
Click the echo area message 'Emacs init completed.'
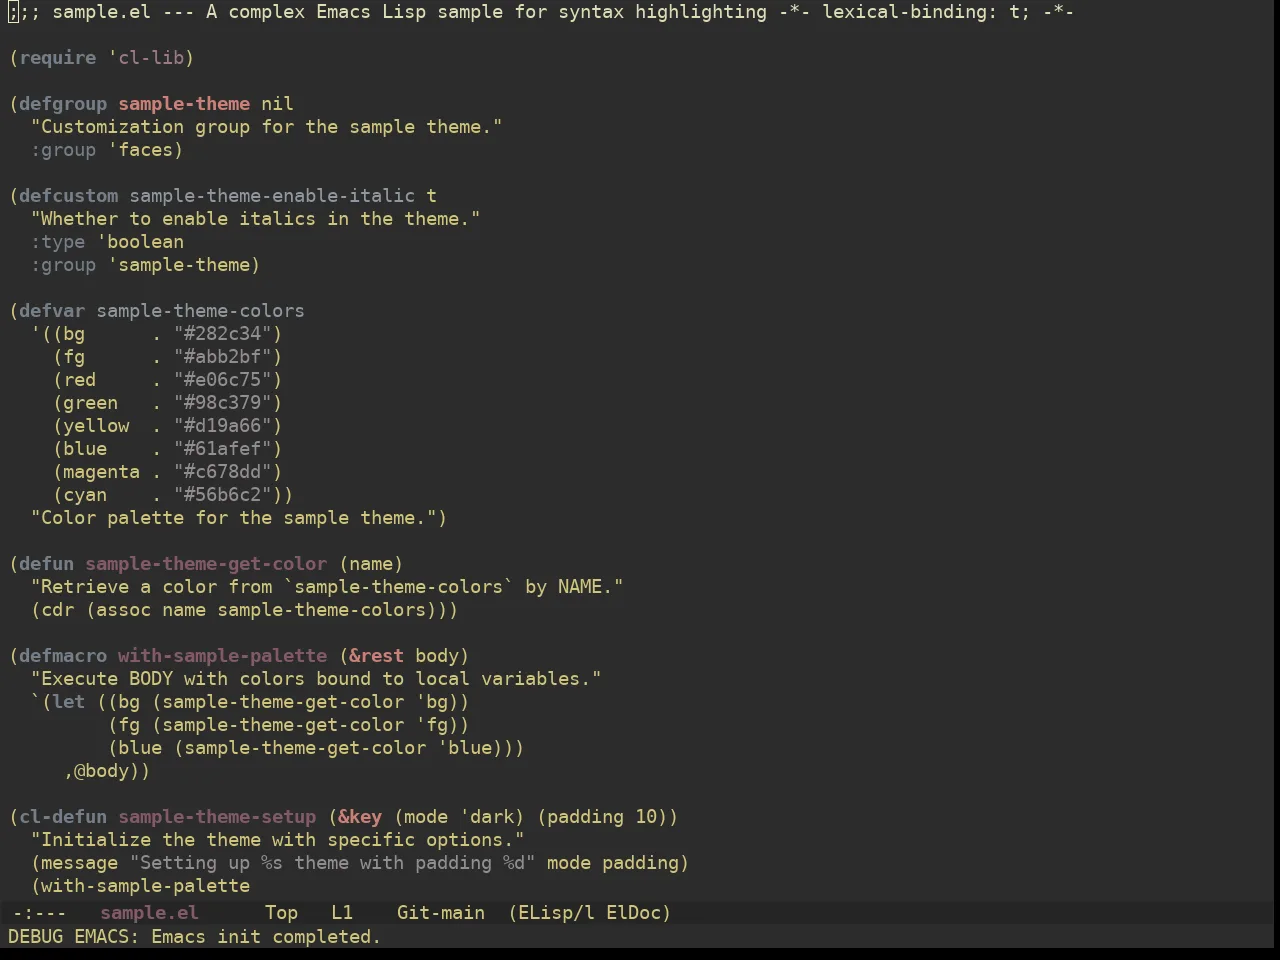[x=266, y=937]
